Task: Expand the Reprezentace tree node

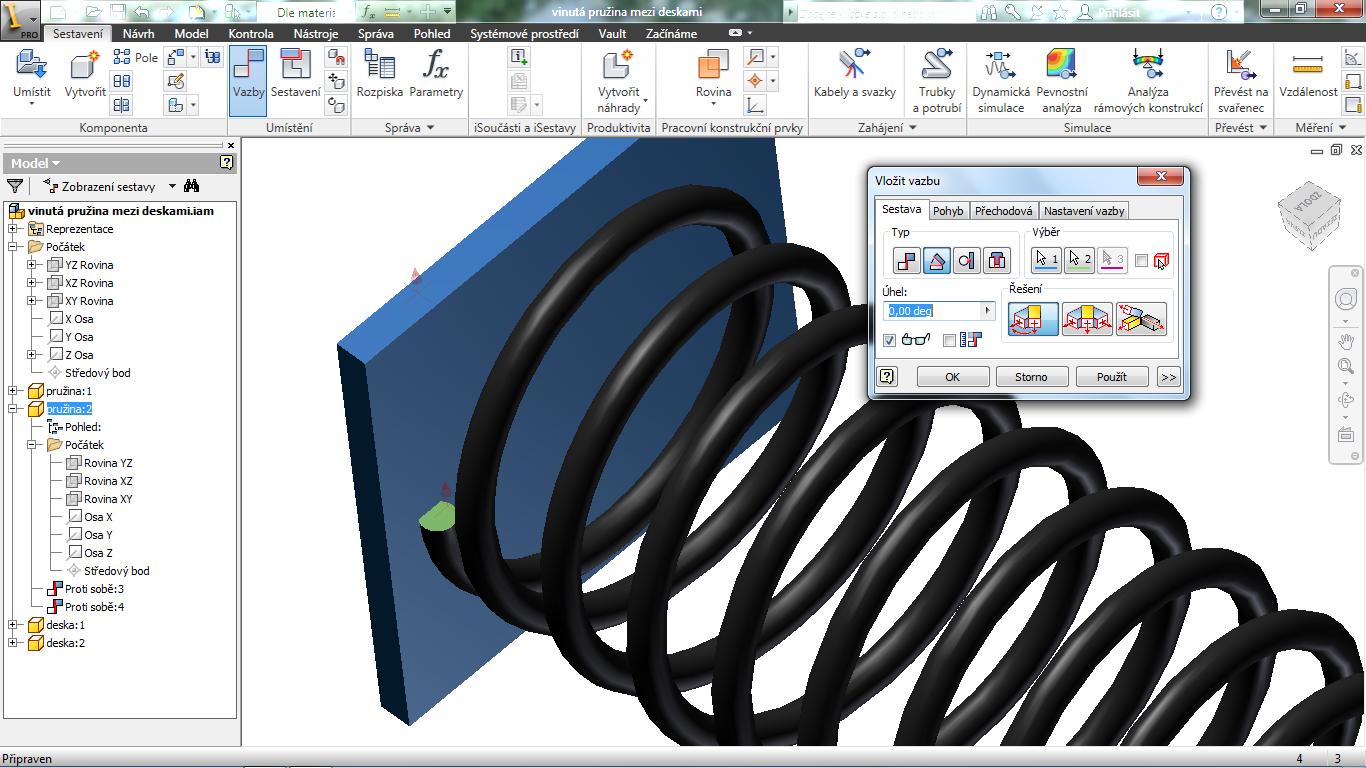Action: tap(13, 229)
